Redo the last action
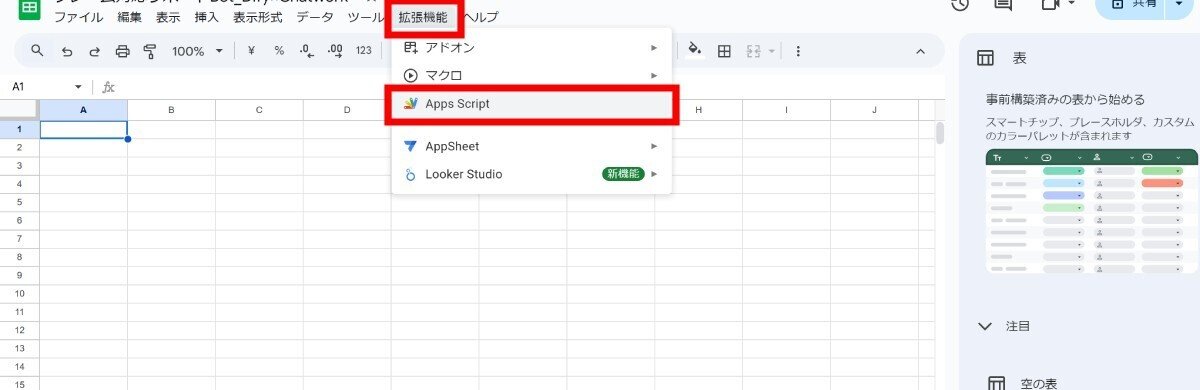This screenshot has height=390, width=1200. point(95,51)
